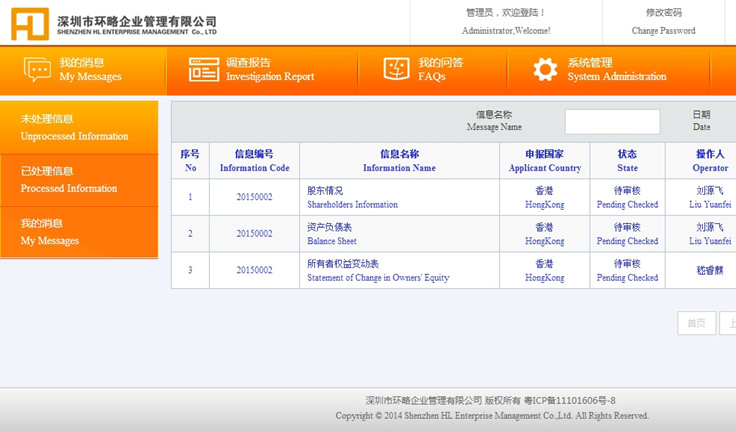Click the Information Name column header
This screenshot has height=432, width=736.
point(399,161)
